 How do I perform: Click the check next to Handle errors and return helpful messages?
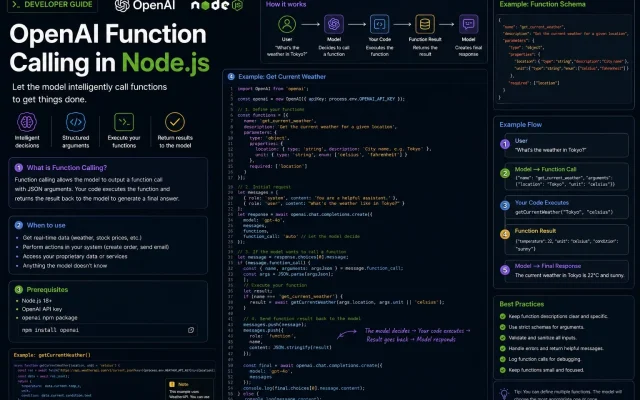click(503, 348)
